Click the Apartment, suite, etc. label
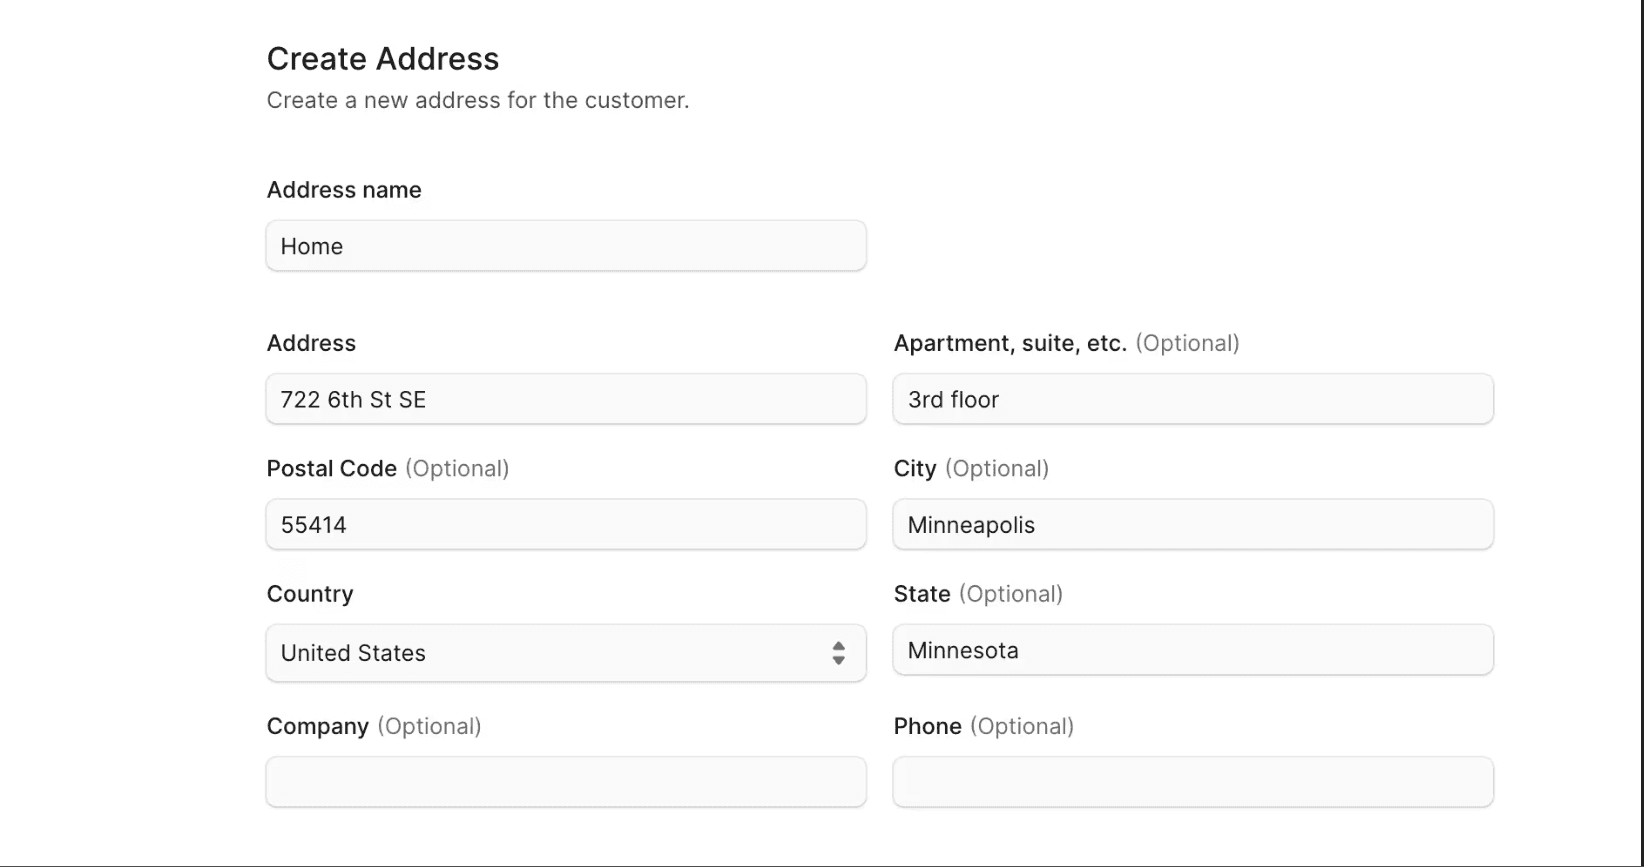This screenshot has width=1644, height=867. pyautogui.click(x=1009, y=343)
